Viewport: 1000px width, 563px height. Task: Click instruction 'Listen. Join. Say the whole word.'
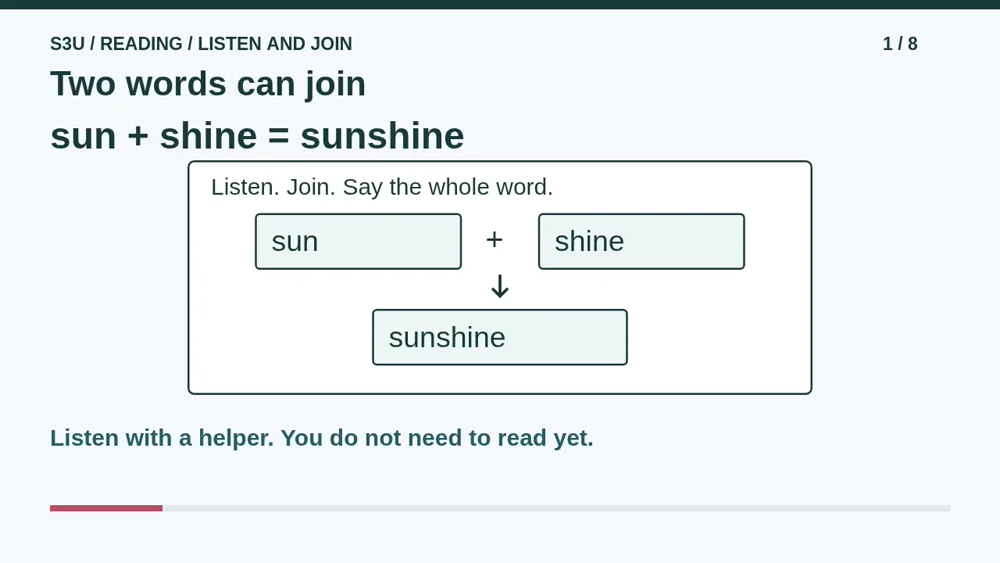pos(382,187)
